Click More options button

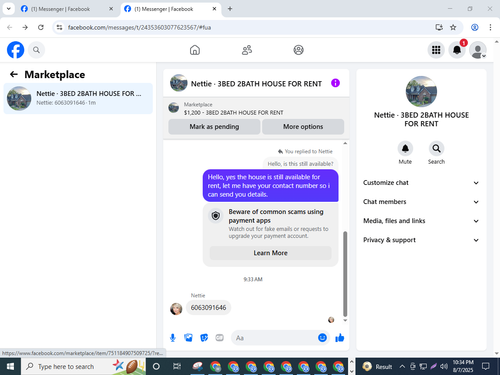click(x=303, y=127)
